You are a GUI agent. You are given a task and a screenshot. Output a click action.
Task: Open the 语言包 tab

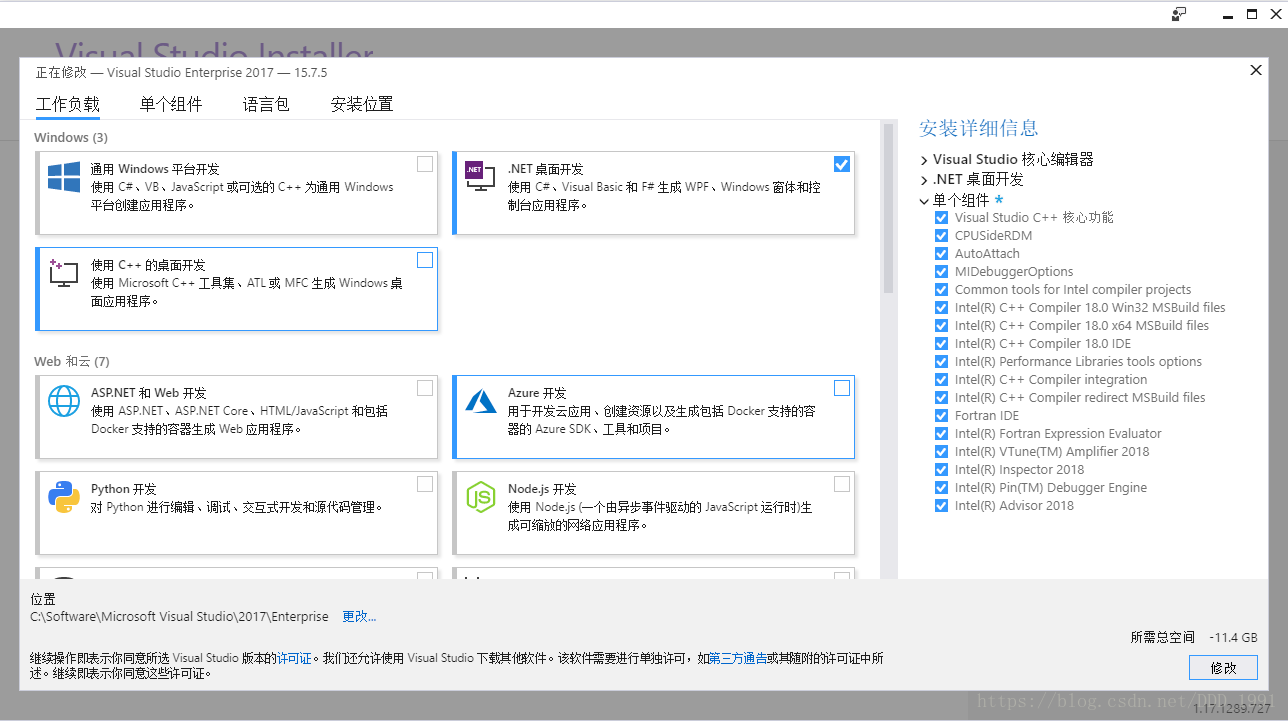[266, 104]
